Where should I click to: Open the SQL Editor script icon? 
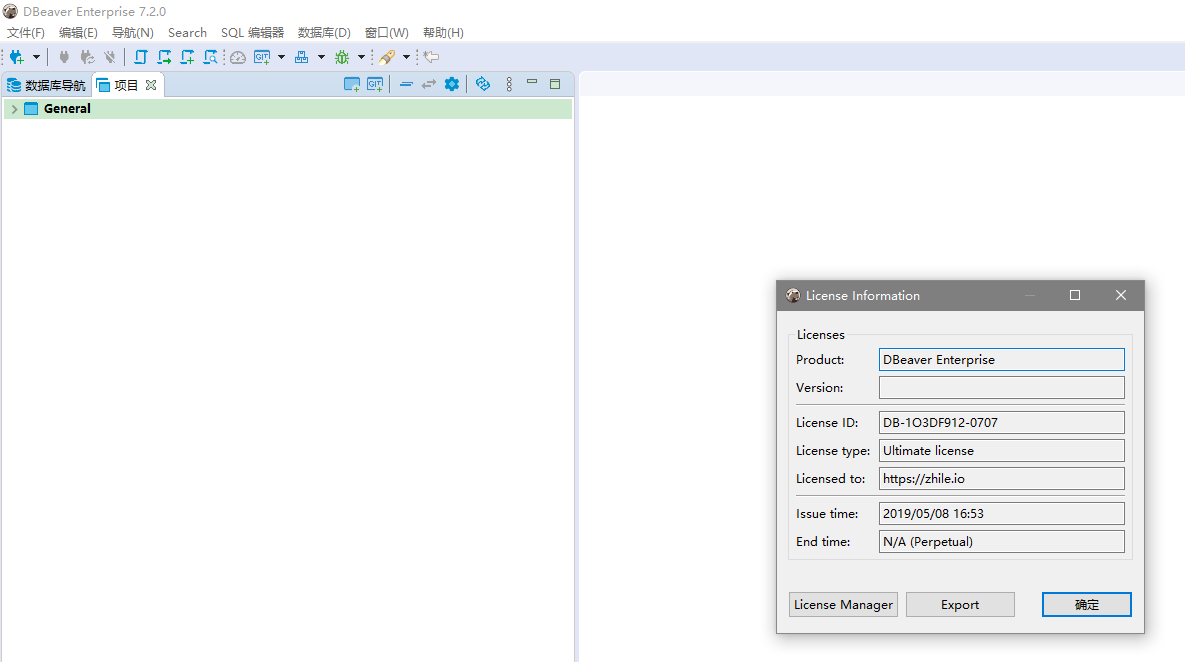(141, 57)
